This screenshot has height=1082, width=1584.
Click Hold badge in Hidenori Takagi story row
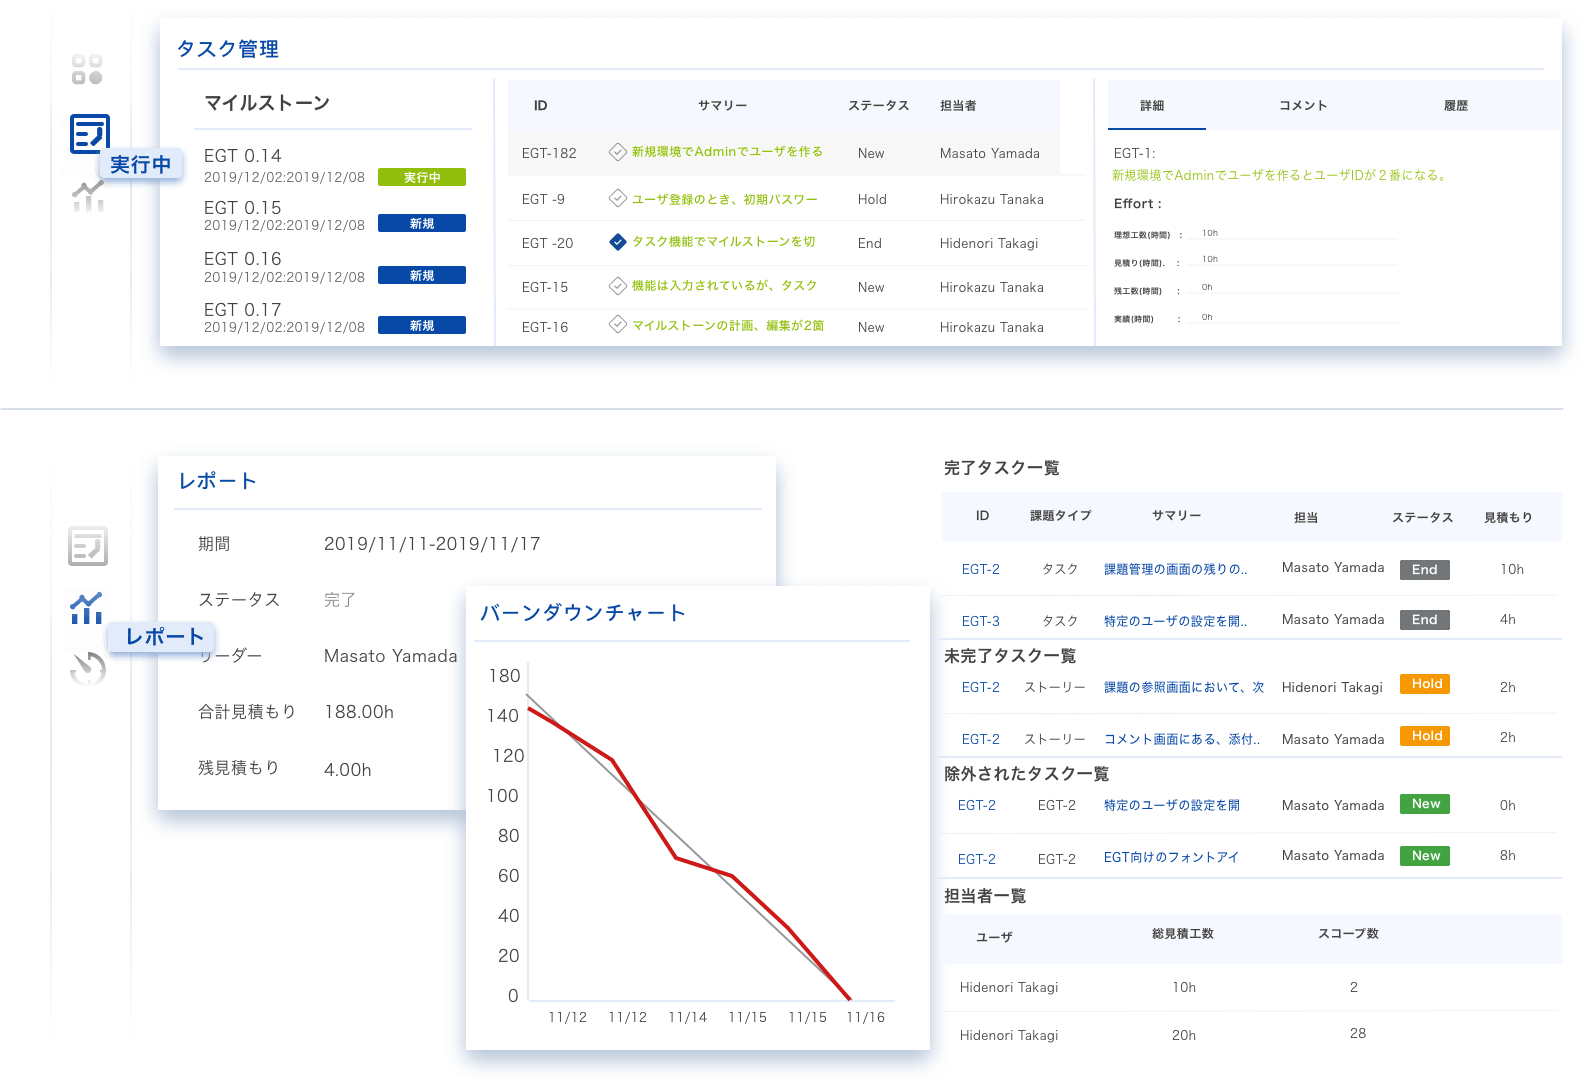pos(1425,684)
